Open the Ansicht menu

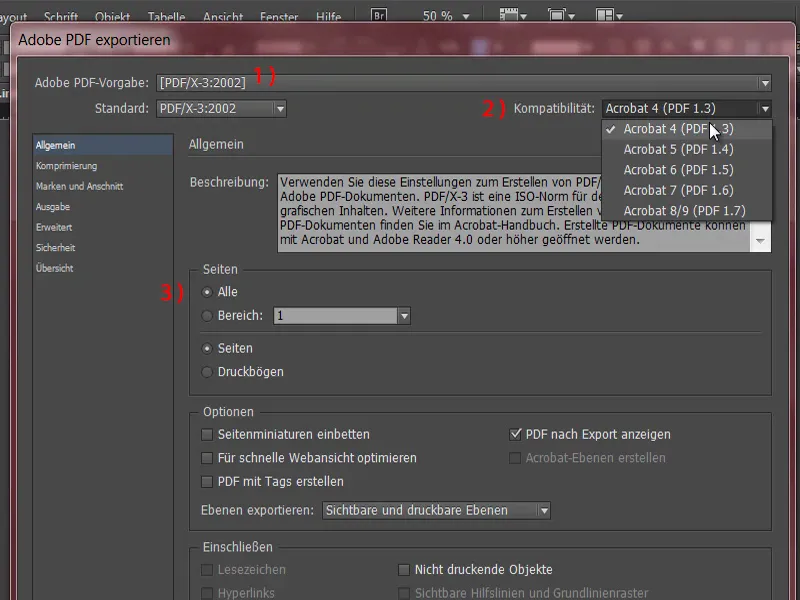223,17
